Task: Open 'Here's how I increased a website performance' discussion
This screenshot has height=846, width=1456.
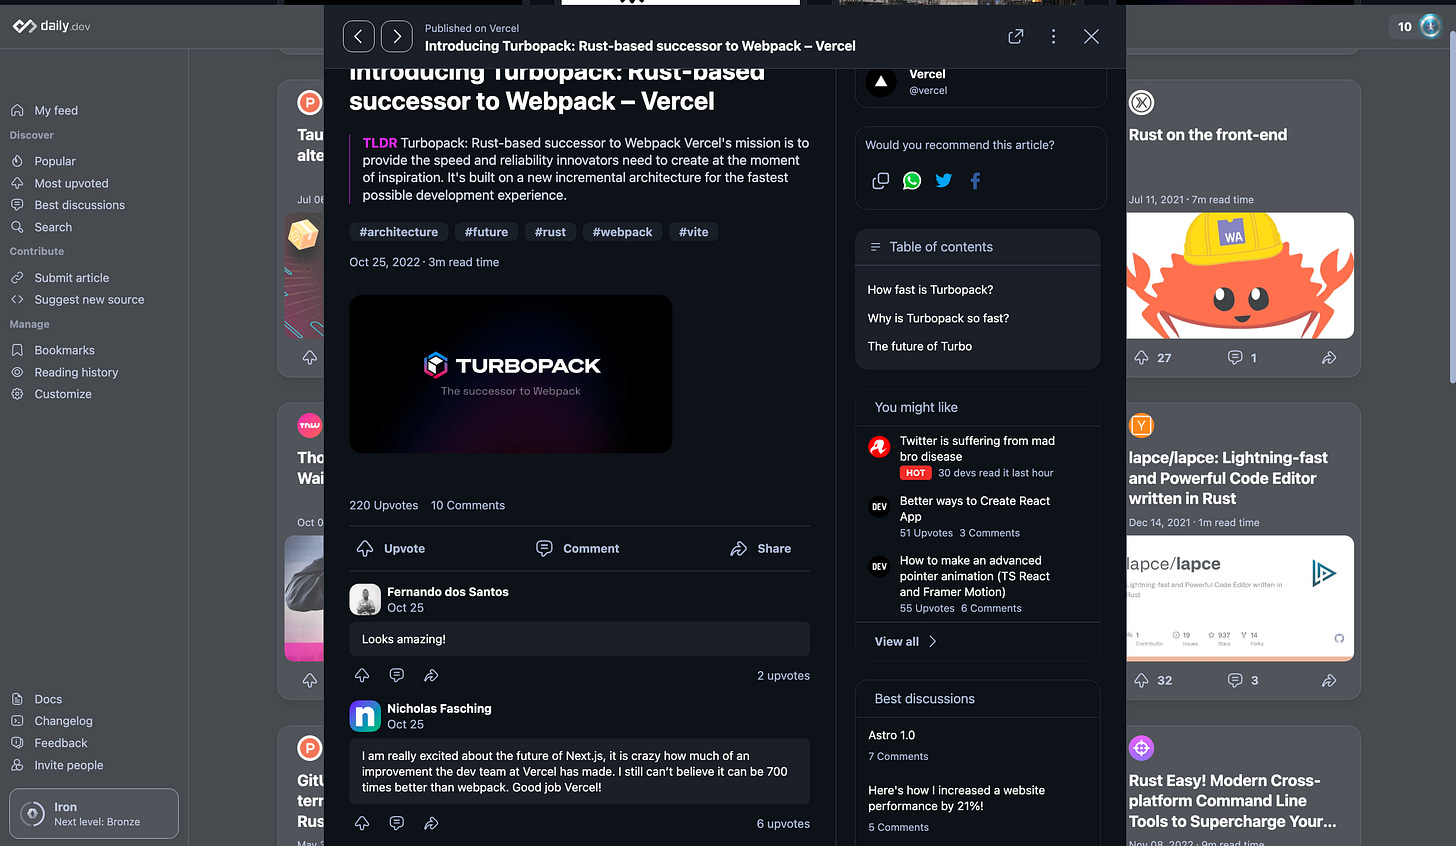Action: click(x=956, y=798)
